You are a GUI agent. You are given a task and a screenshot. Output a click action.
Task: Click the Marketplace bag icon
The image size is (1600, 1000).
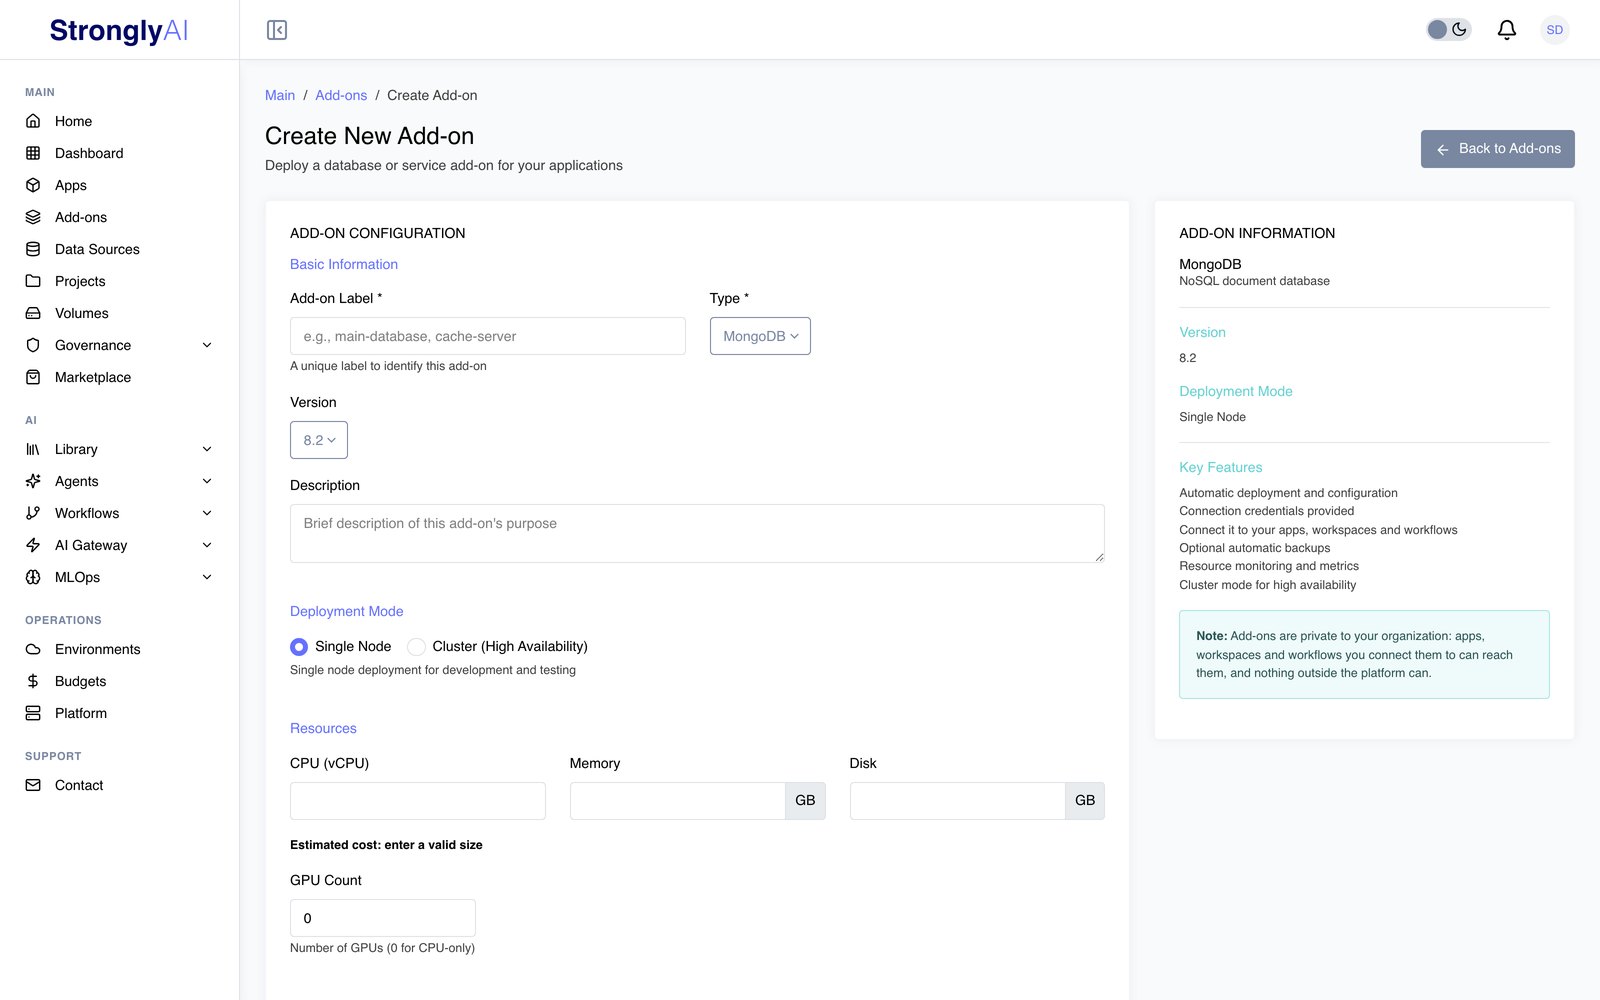[33, 377]
